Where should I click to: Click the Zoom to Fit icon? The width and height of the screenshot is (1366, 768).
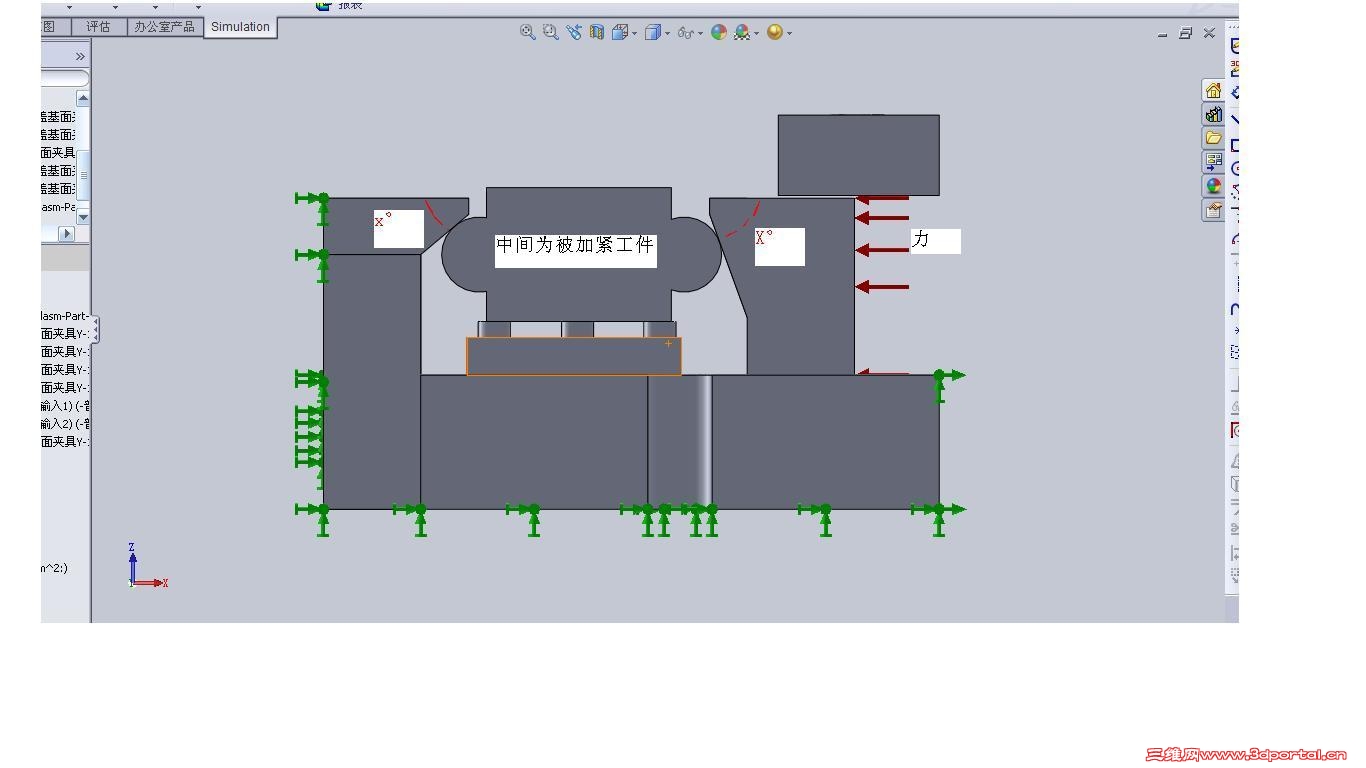(x=527, y=32)
